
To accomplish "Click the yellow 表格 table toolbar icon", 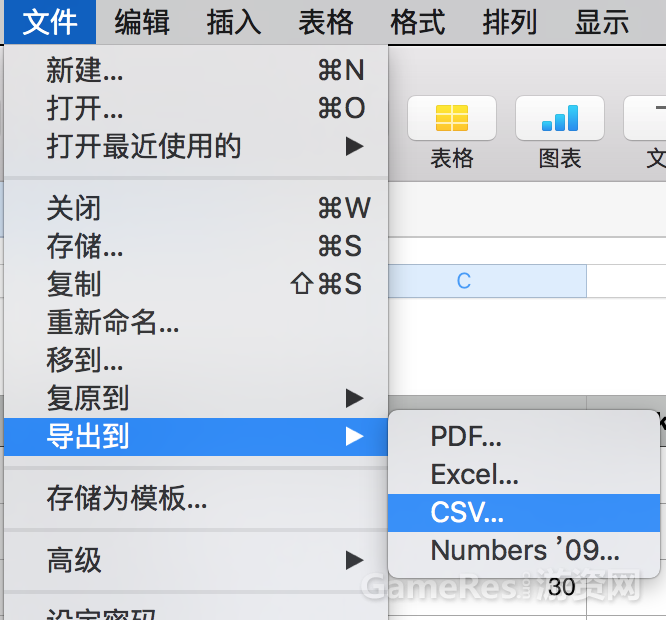I will 452,118.
